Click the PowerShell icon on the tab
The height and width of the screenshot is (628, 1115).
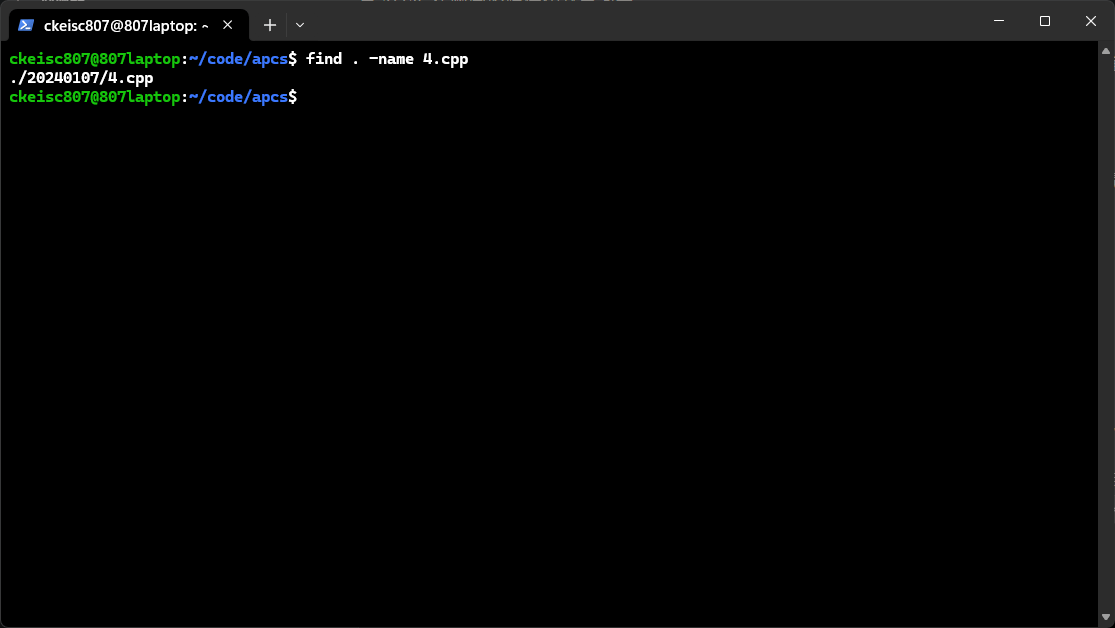[26, 25]
